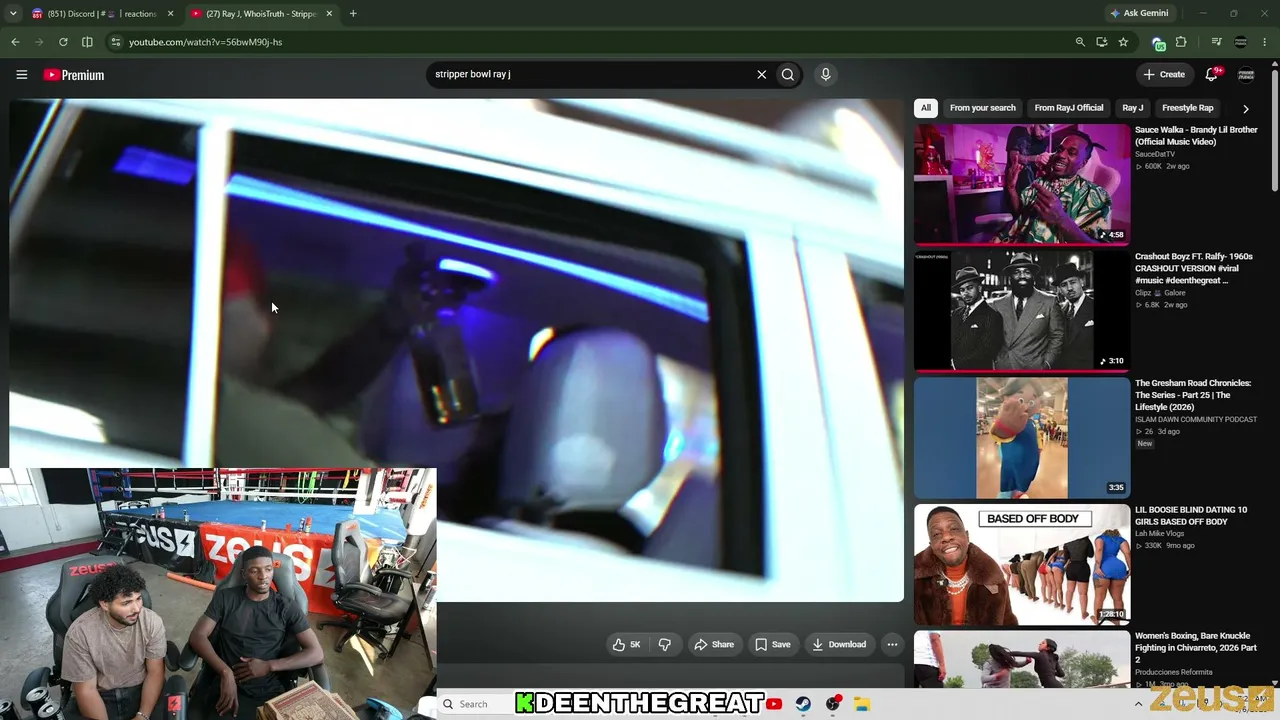Open Ask Gemini in Chrome
This screenshot has height=720, width=1280.
coord(1139,14)
